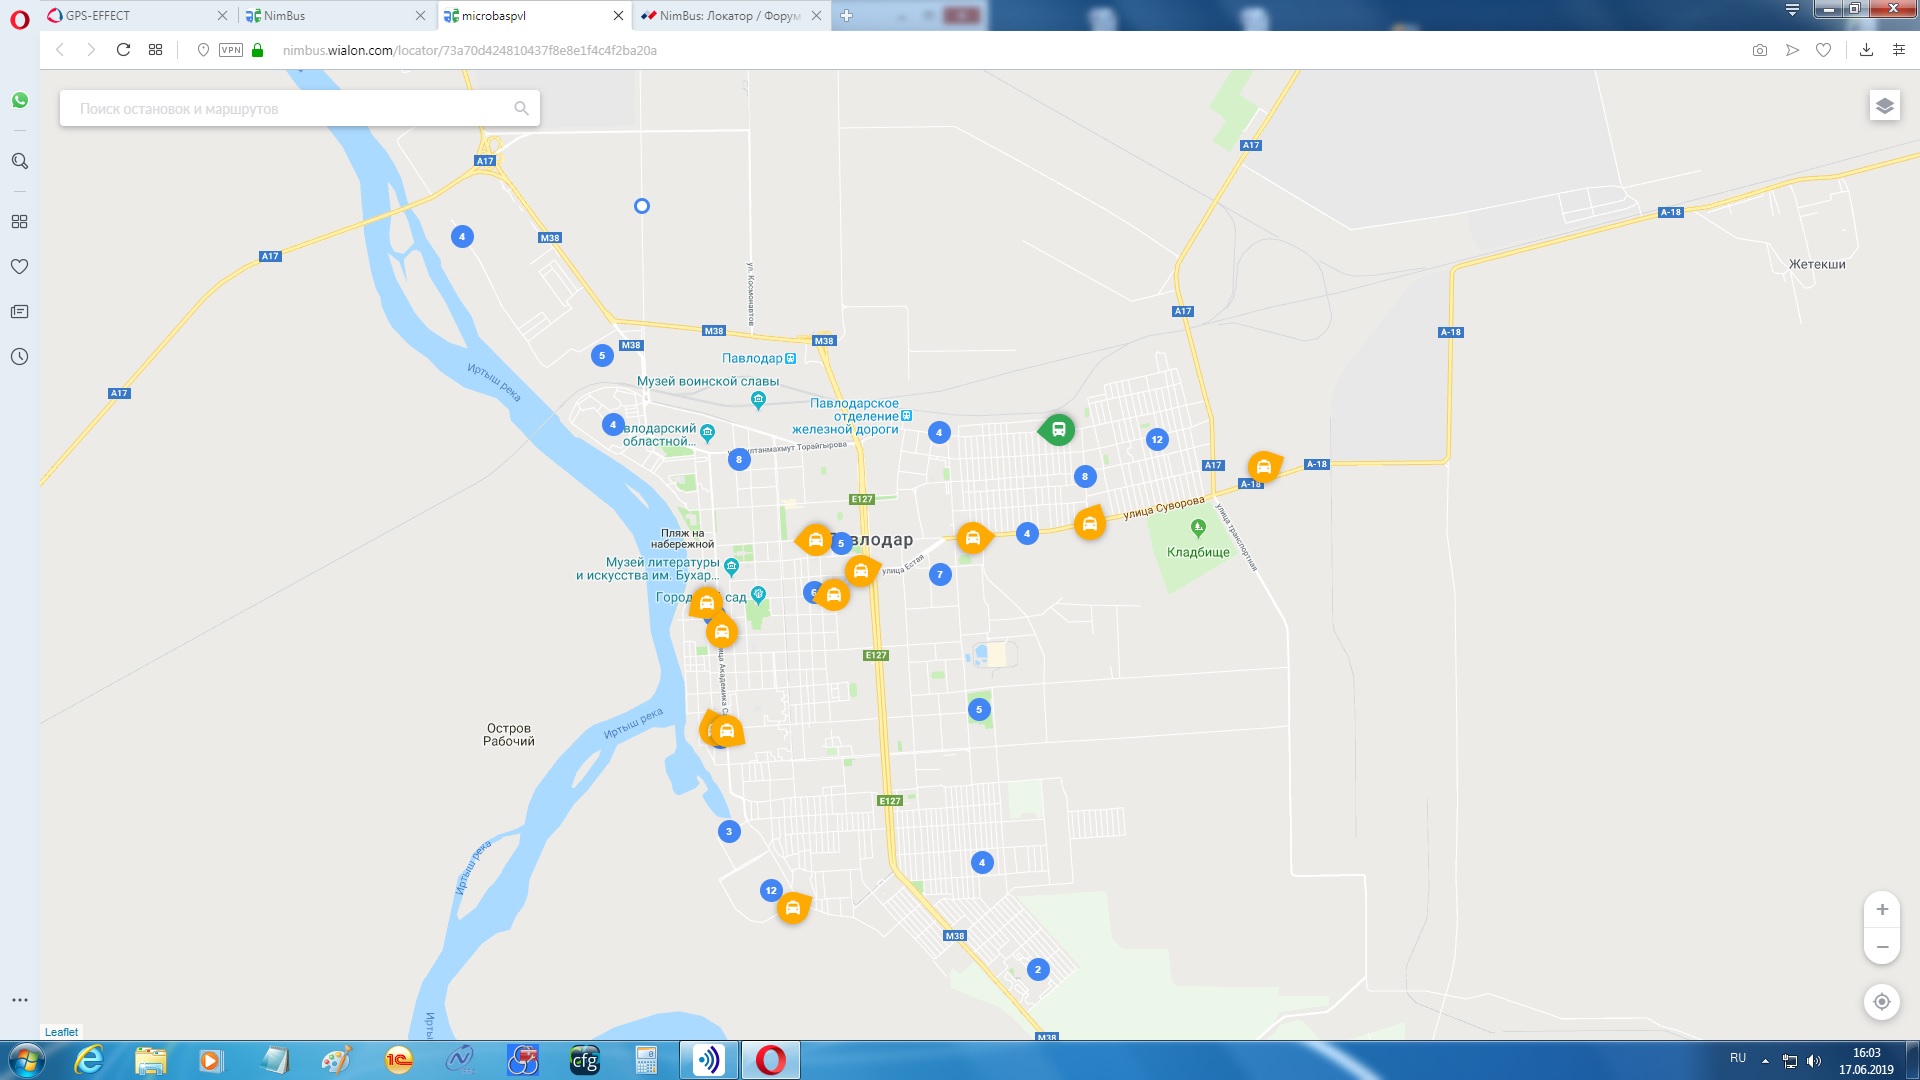Zoom in on the map

1881,910
